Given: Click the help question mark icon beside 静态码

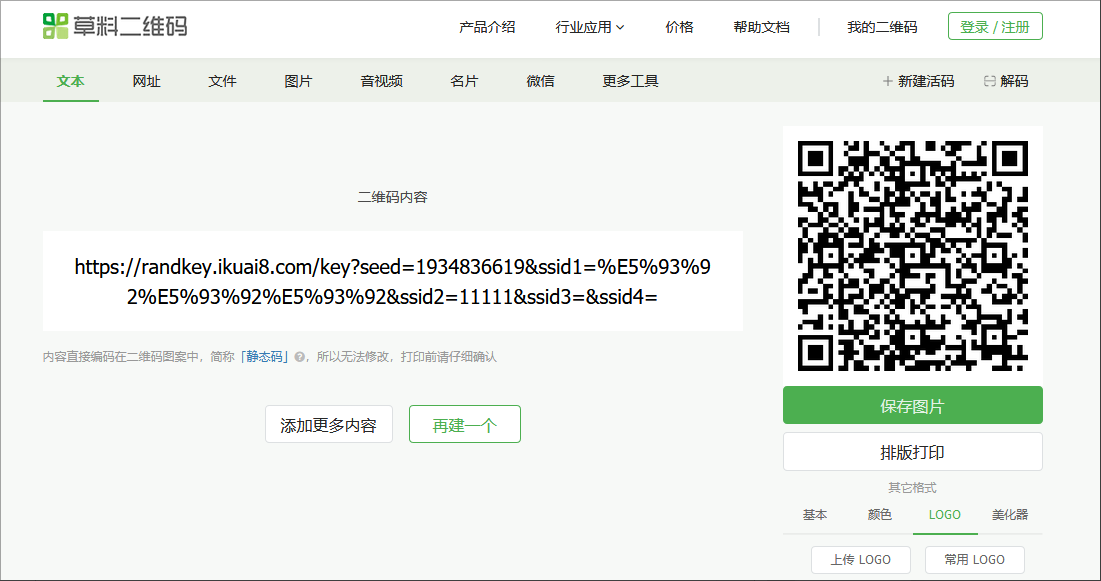Looking at the screenshot, I should (300, 357).
